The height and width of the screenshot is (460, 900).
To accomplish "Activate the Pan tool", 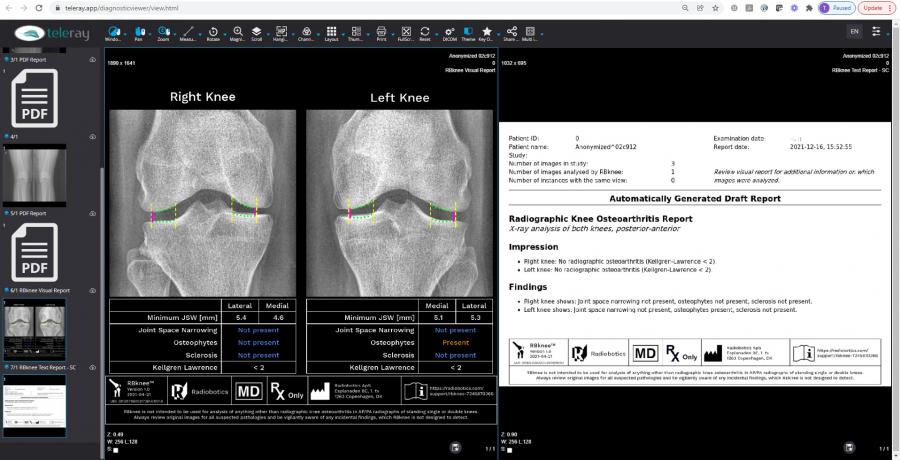I will pyautogui.click(x=138, y=30).
